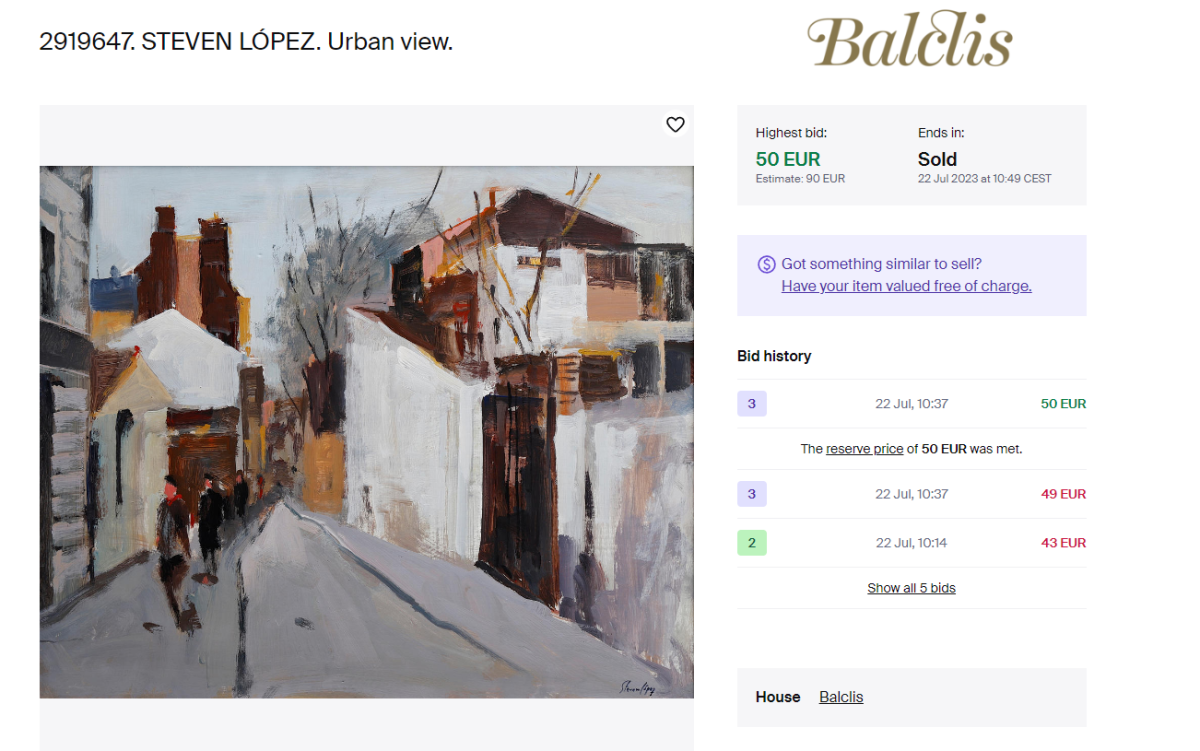Select the green bidder 2 badge

click(752, 543)
